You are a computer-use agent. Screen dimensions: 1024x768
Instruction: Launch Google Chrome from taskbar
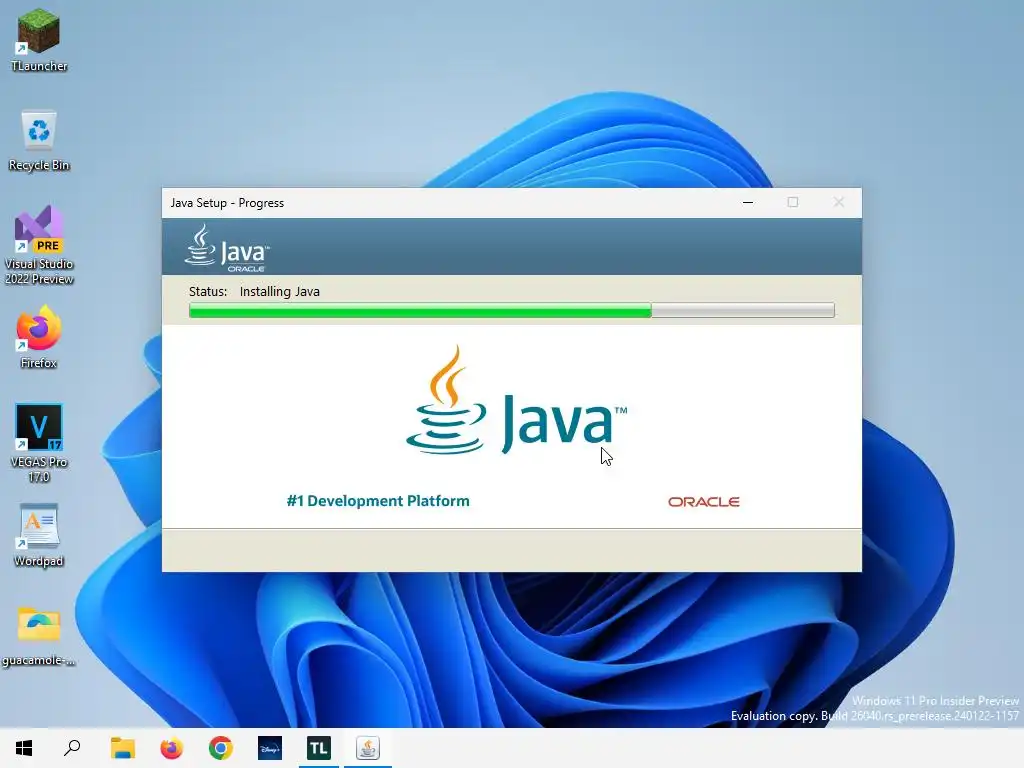[221, 748]
